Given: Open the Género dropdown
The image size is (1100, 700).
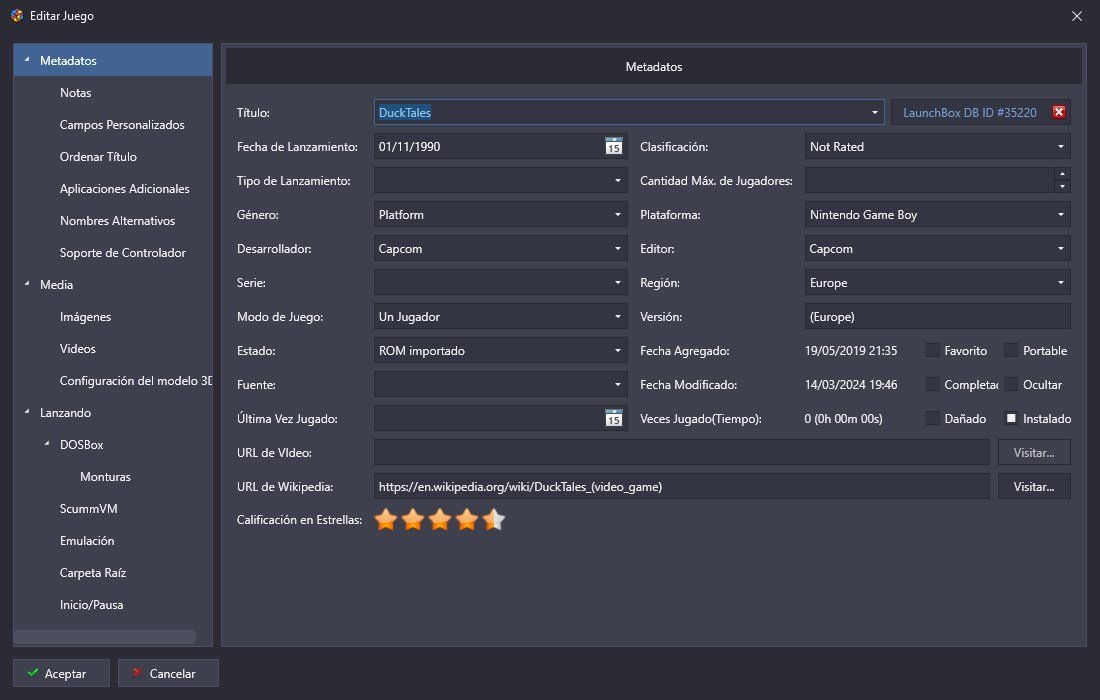Looking at the screenshot, I should [x=617, y=215].
